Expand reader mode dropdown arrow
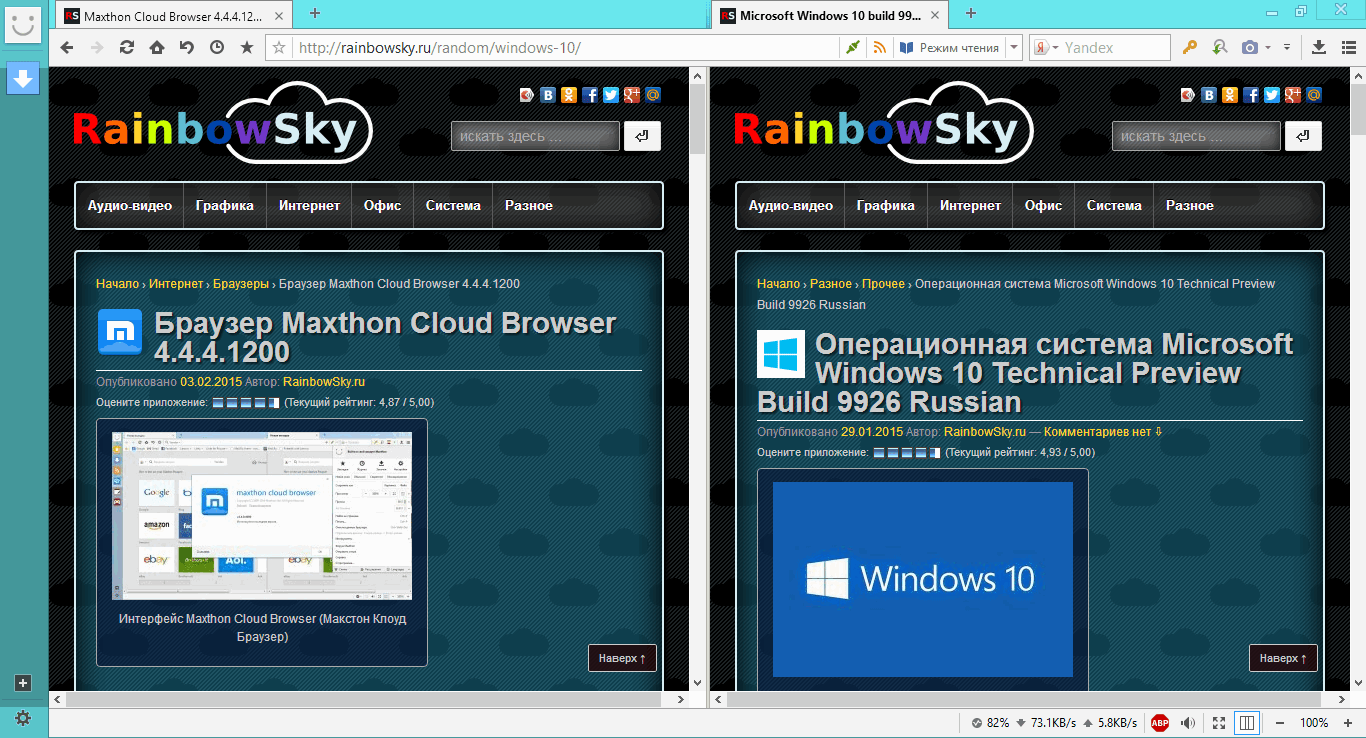Screen dimensions: 1366x738 tap(1014, 47)
